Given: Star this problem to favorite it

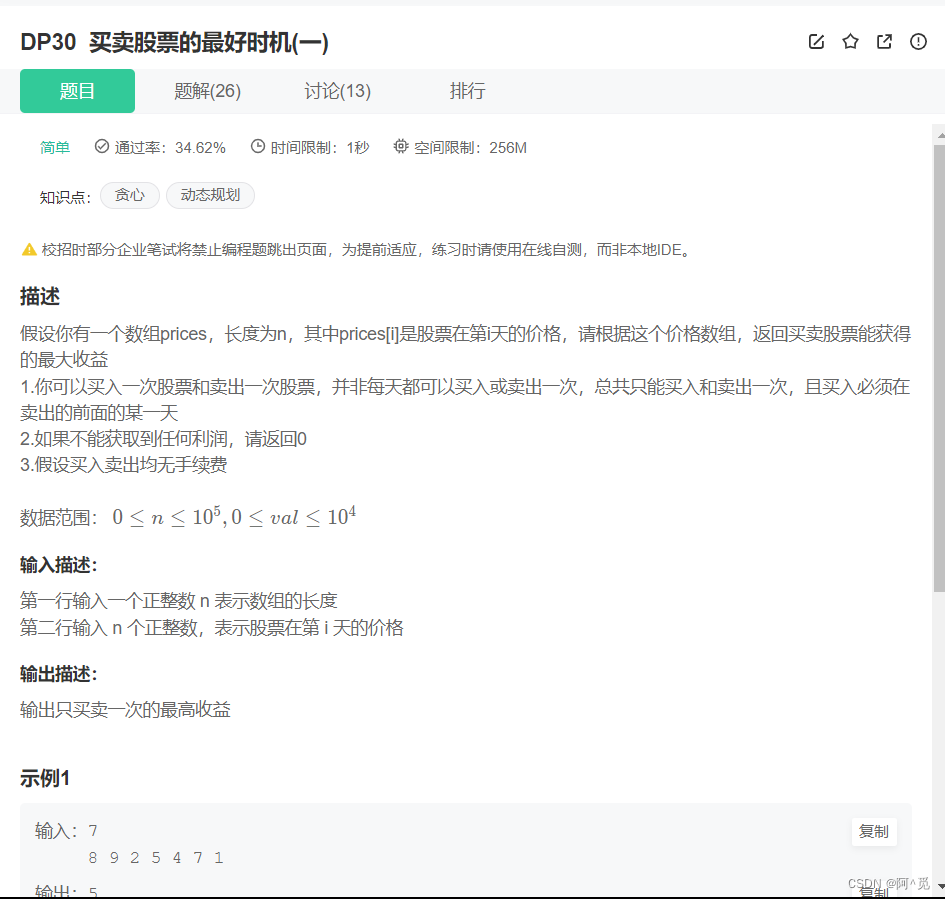Looking at the screenshot, I should 850,42.
